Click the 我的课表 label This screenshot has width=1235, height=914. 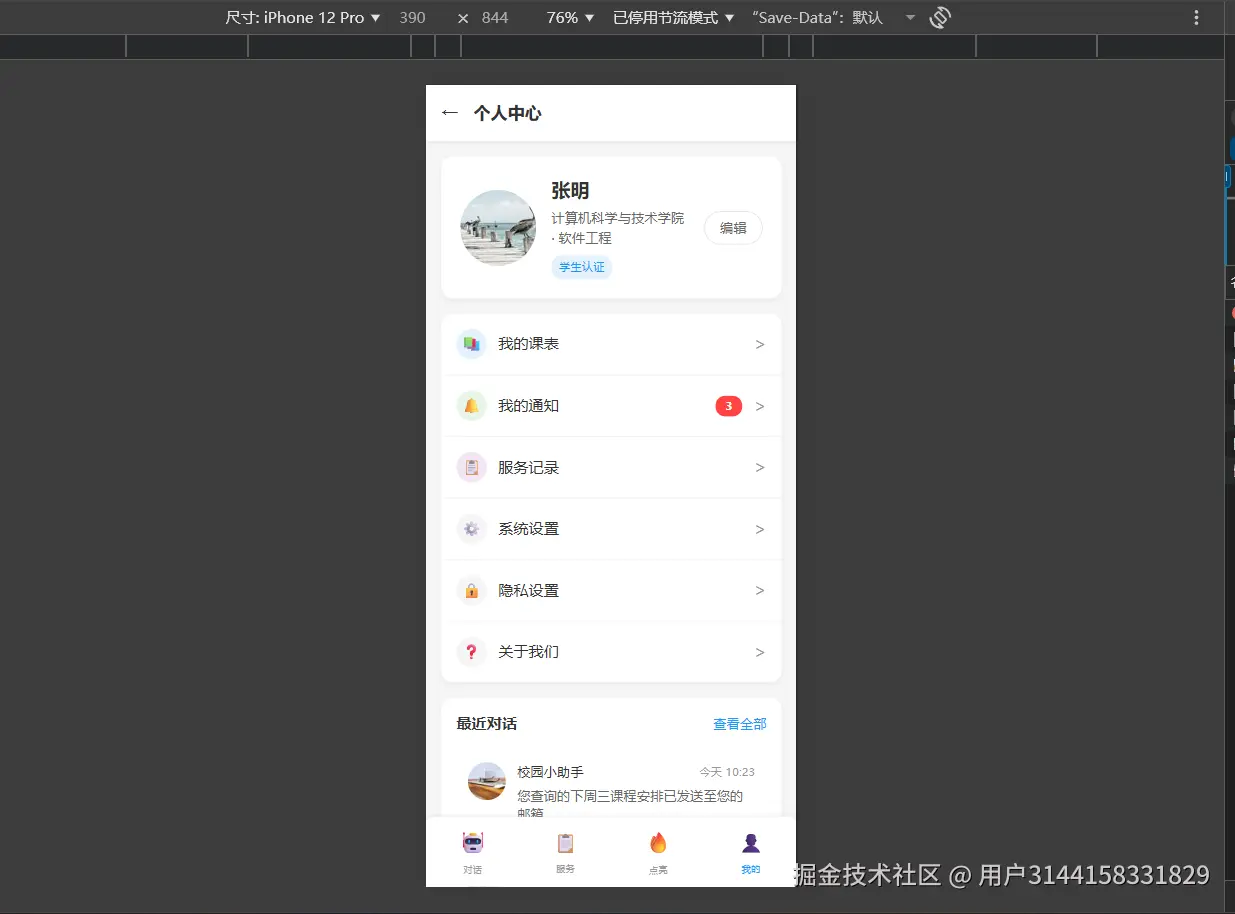(528, 344)
